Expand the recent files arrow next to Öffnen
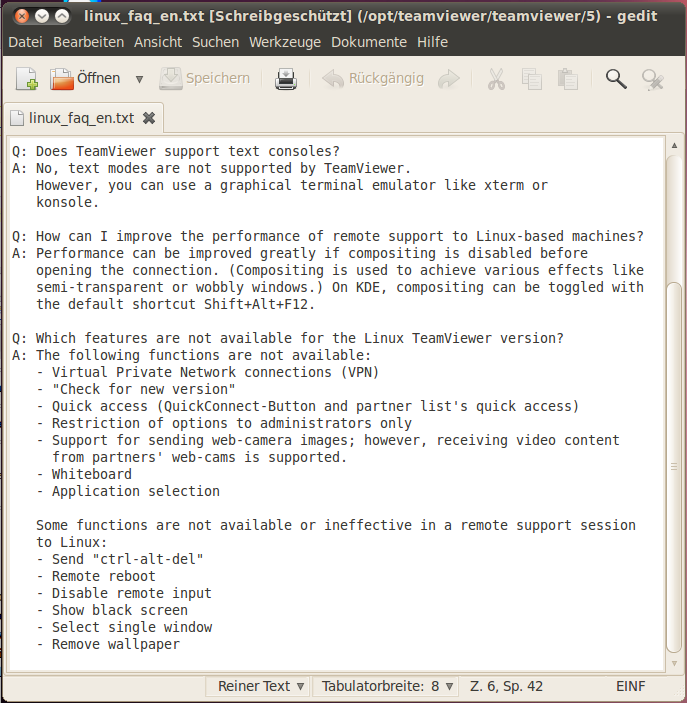The image size is (687, 703). (x=139, y=79)
